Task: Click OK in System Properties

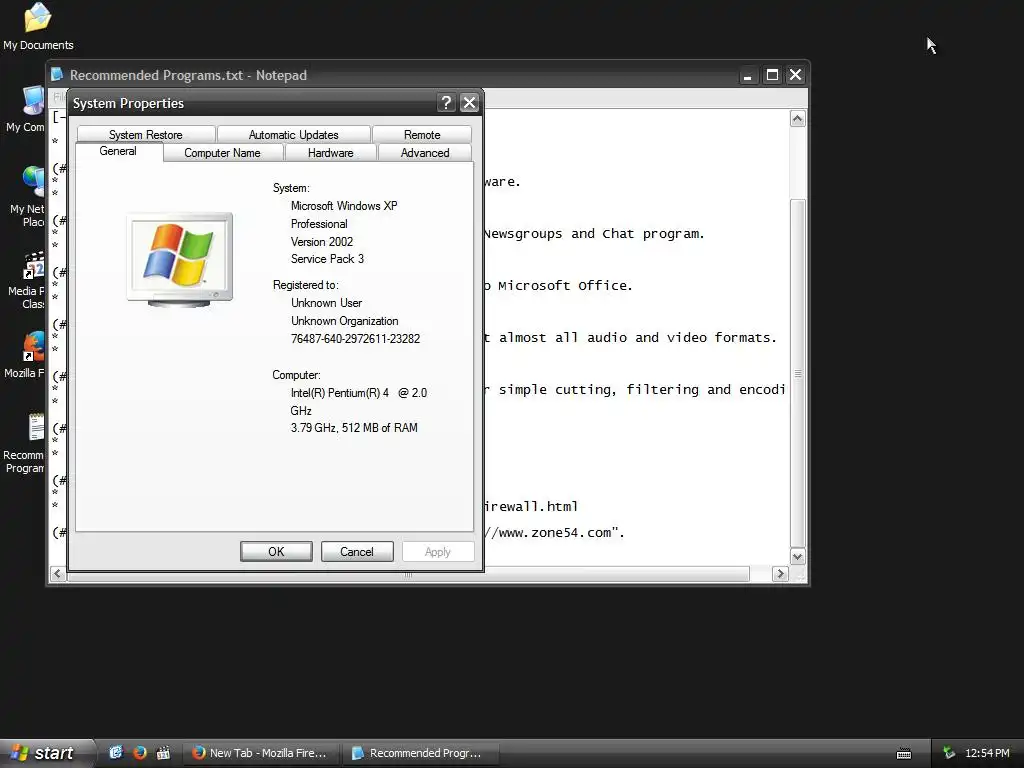Action: click(276, 552)
